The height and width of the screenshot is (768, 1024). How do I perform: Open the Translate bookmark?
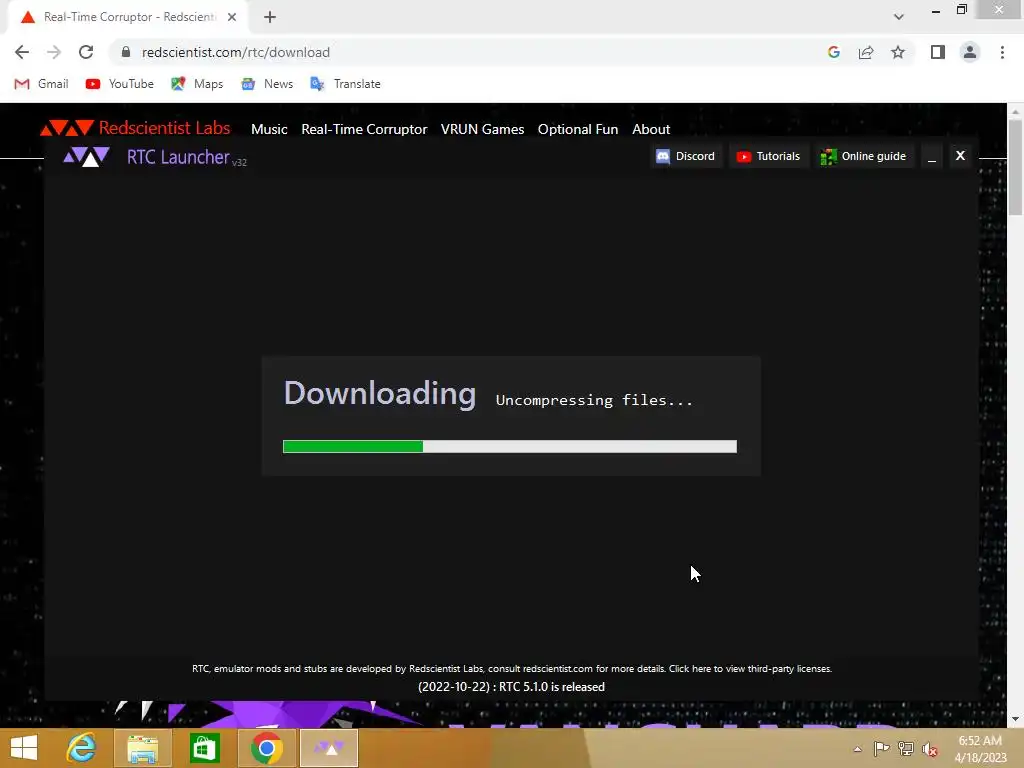pos(345,84)
